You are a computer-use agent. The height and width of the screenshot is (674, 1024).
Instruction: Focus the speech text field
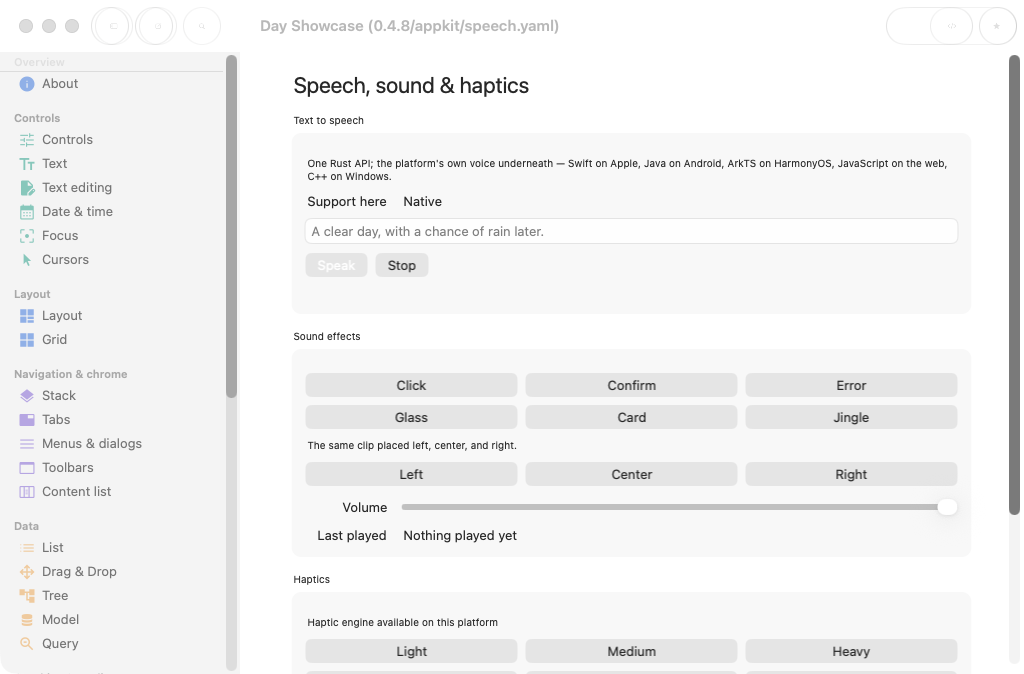[x=632, y=231]
